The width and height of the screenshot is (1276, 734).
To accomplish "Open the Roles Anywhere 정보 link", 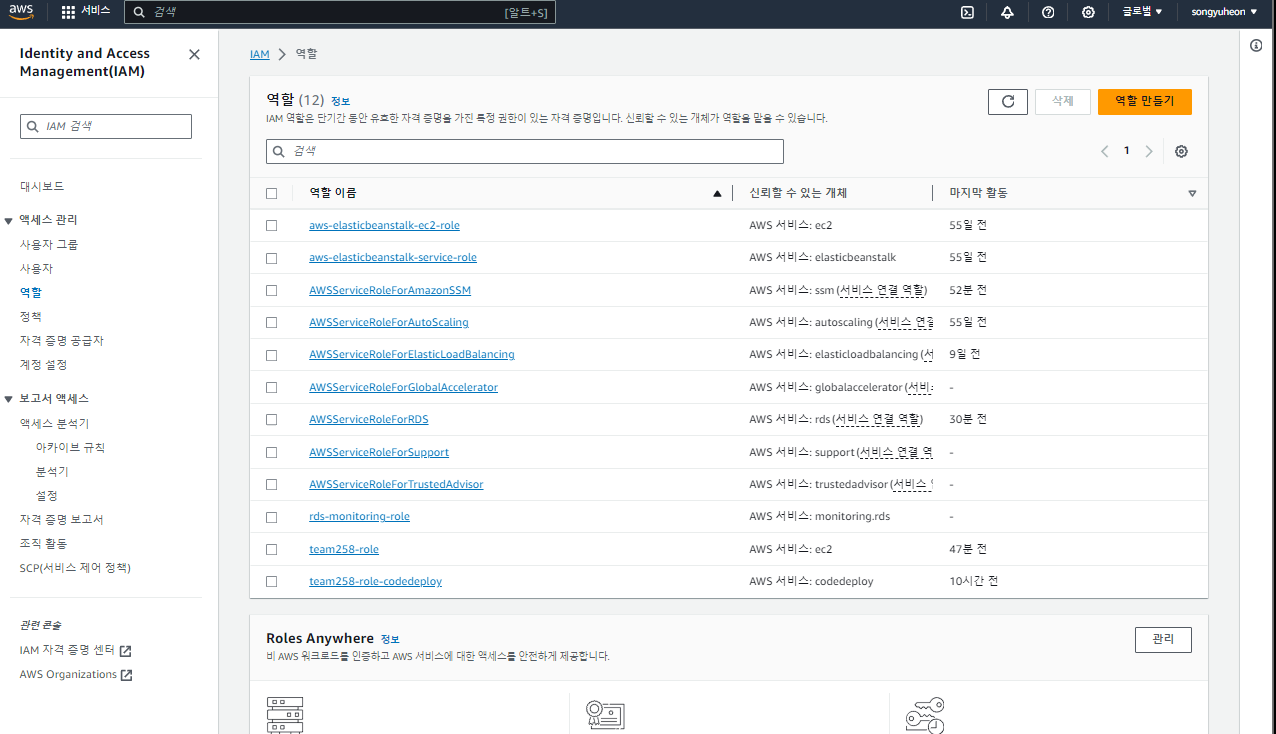I will click(x=390, y=639).
